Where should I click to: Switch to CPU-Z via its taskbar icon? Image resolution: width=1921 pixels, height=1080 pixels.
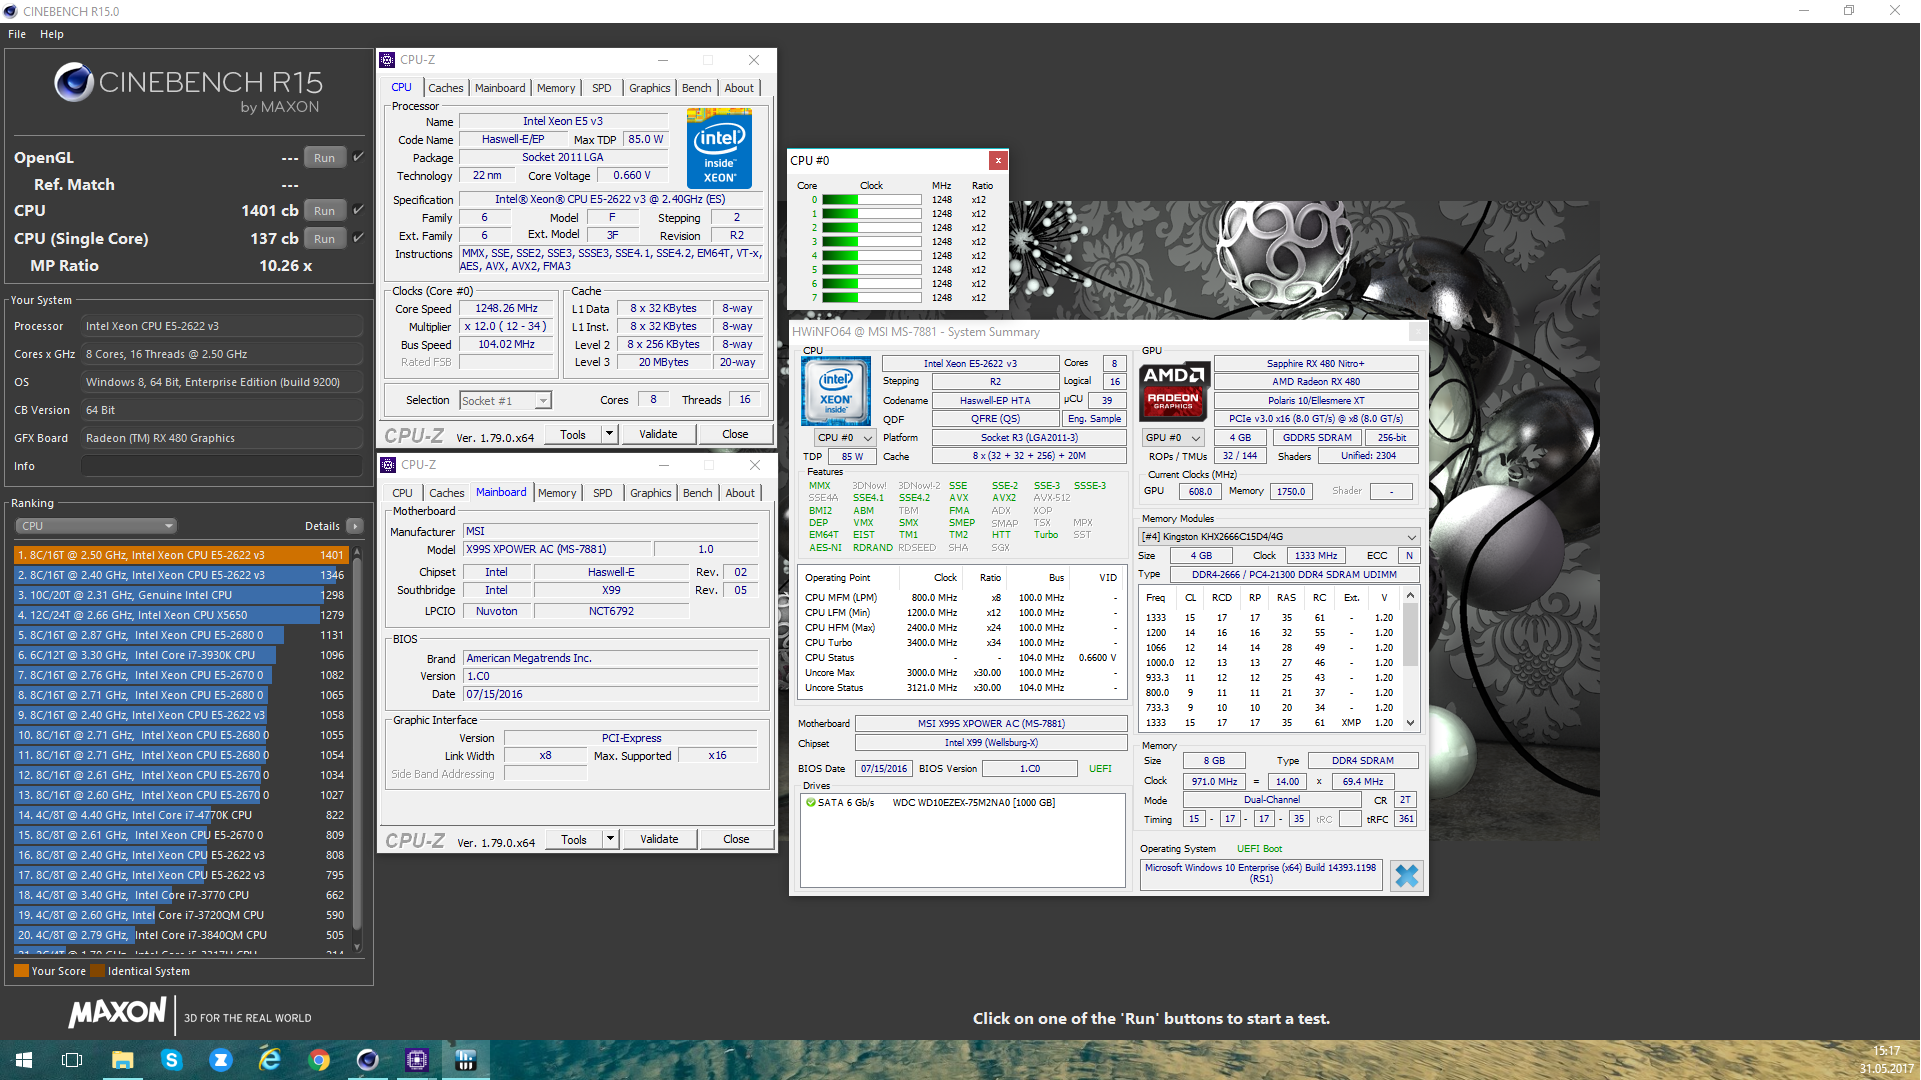point(416,1060)
